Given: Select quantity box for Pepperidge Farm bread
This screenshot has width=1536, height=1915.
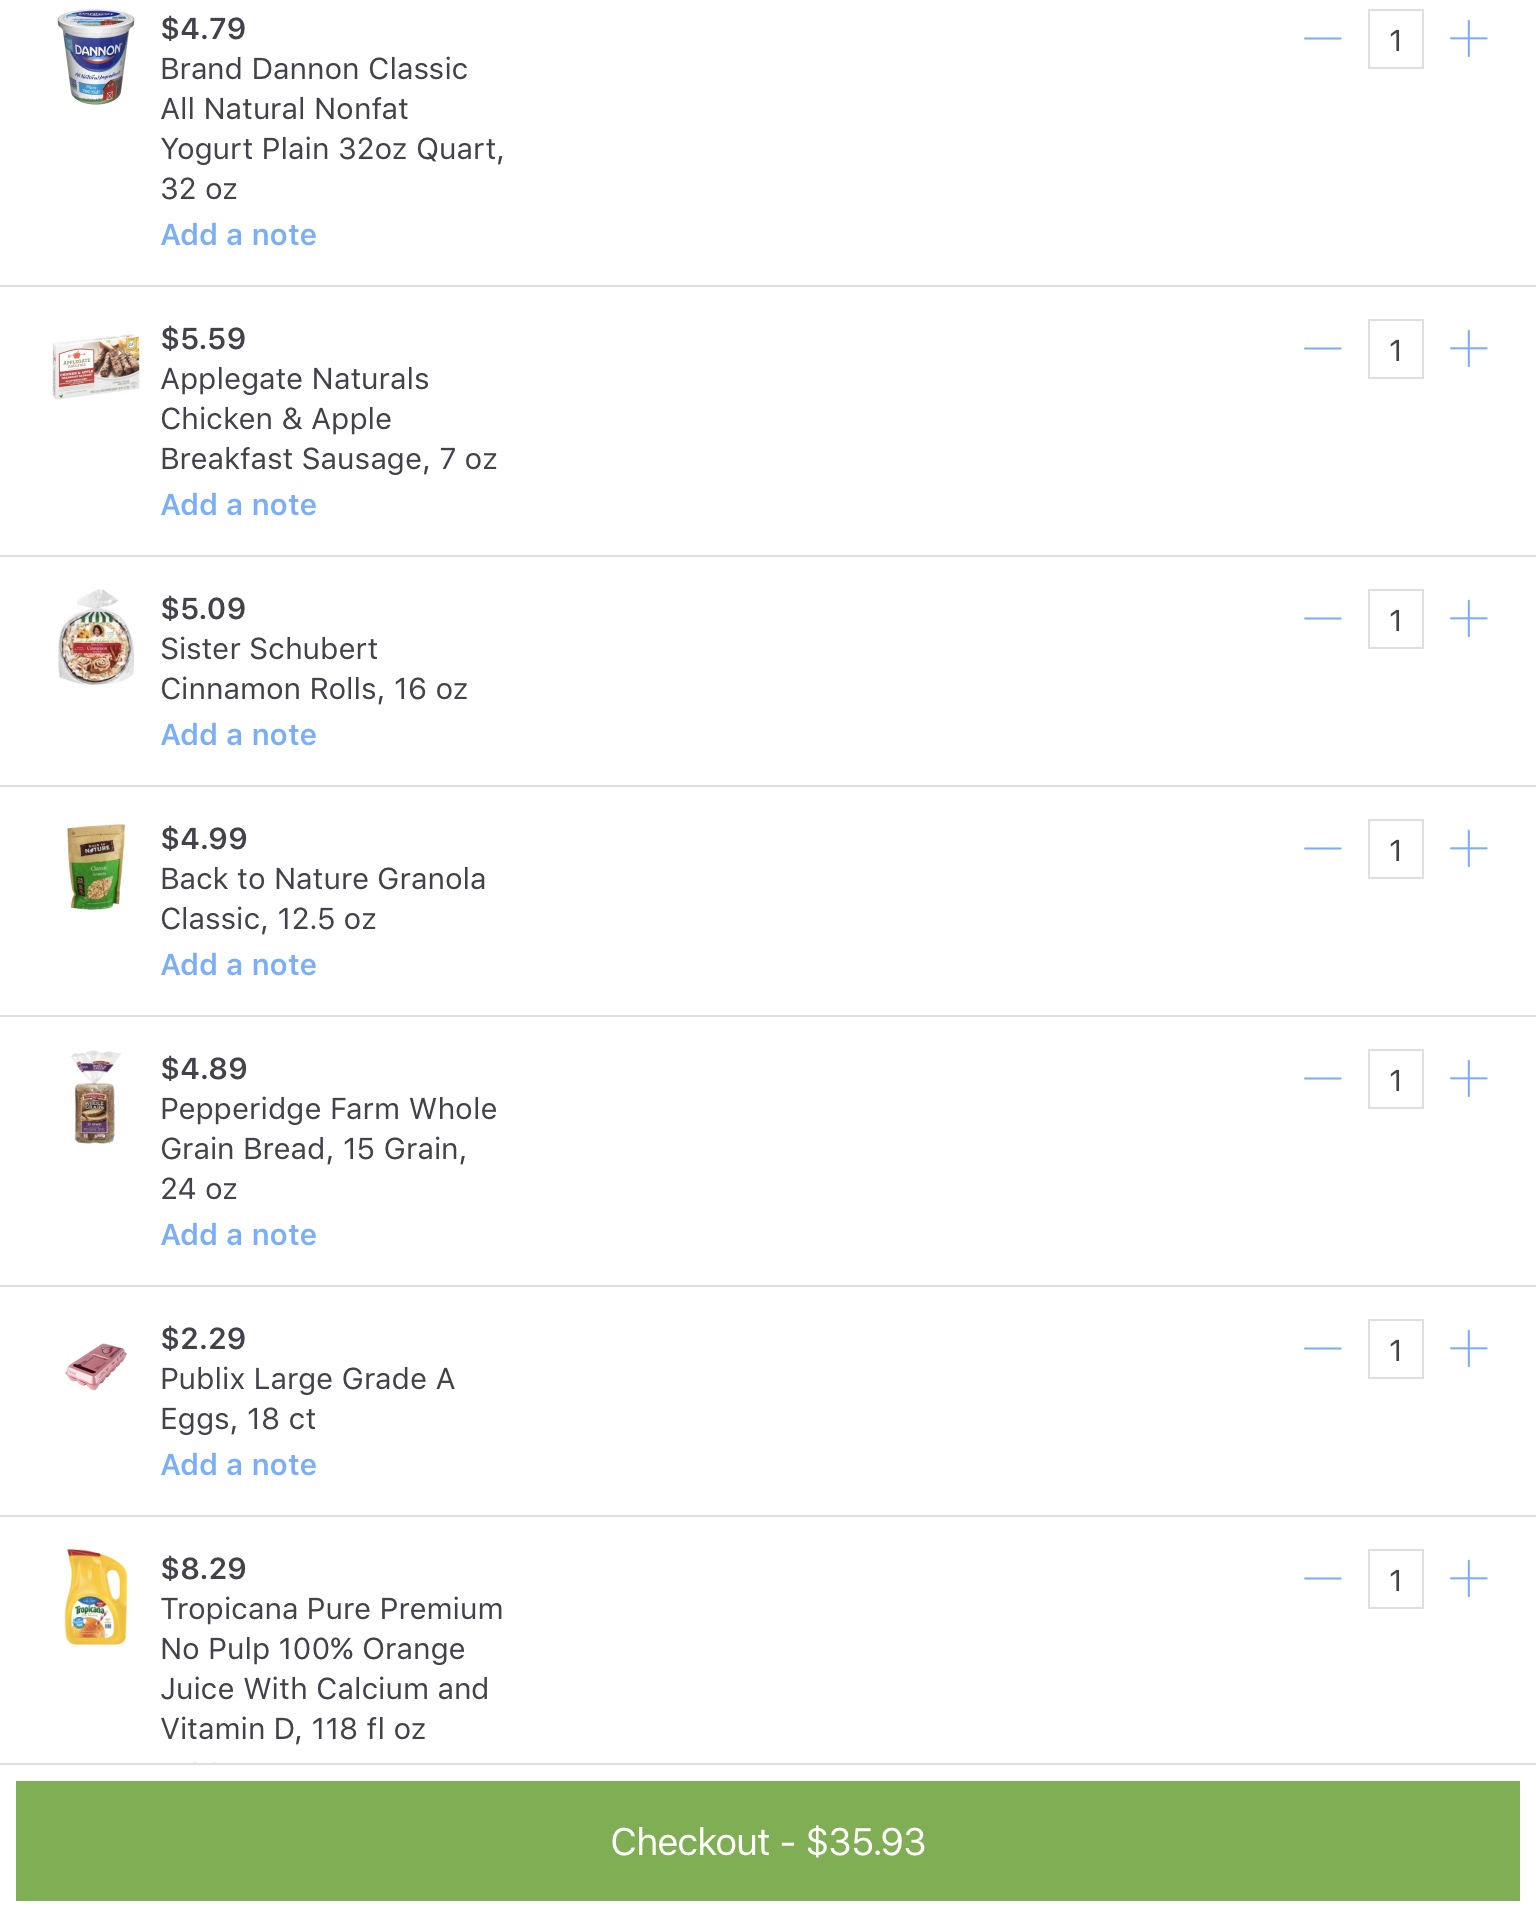Looking at the screenshot, I should (1395, 1080).
